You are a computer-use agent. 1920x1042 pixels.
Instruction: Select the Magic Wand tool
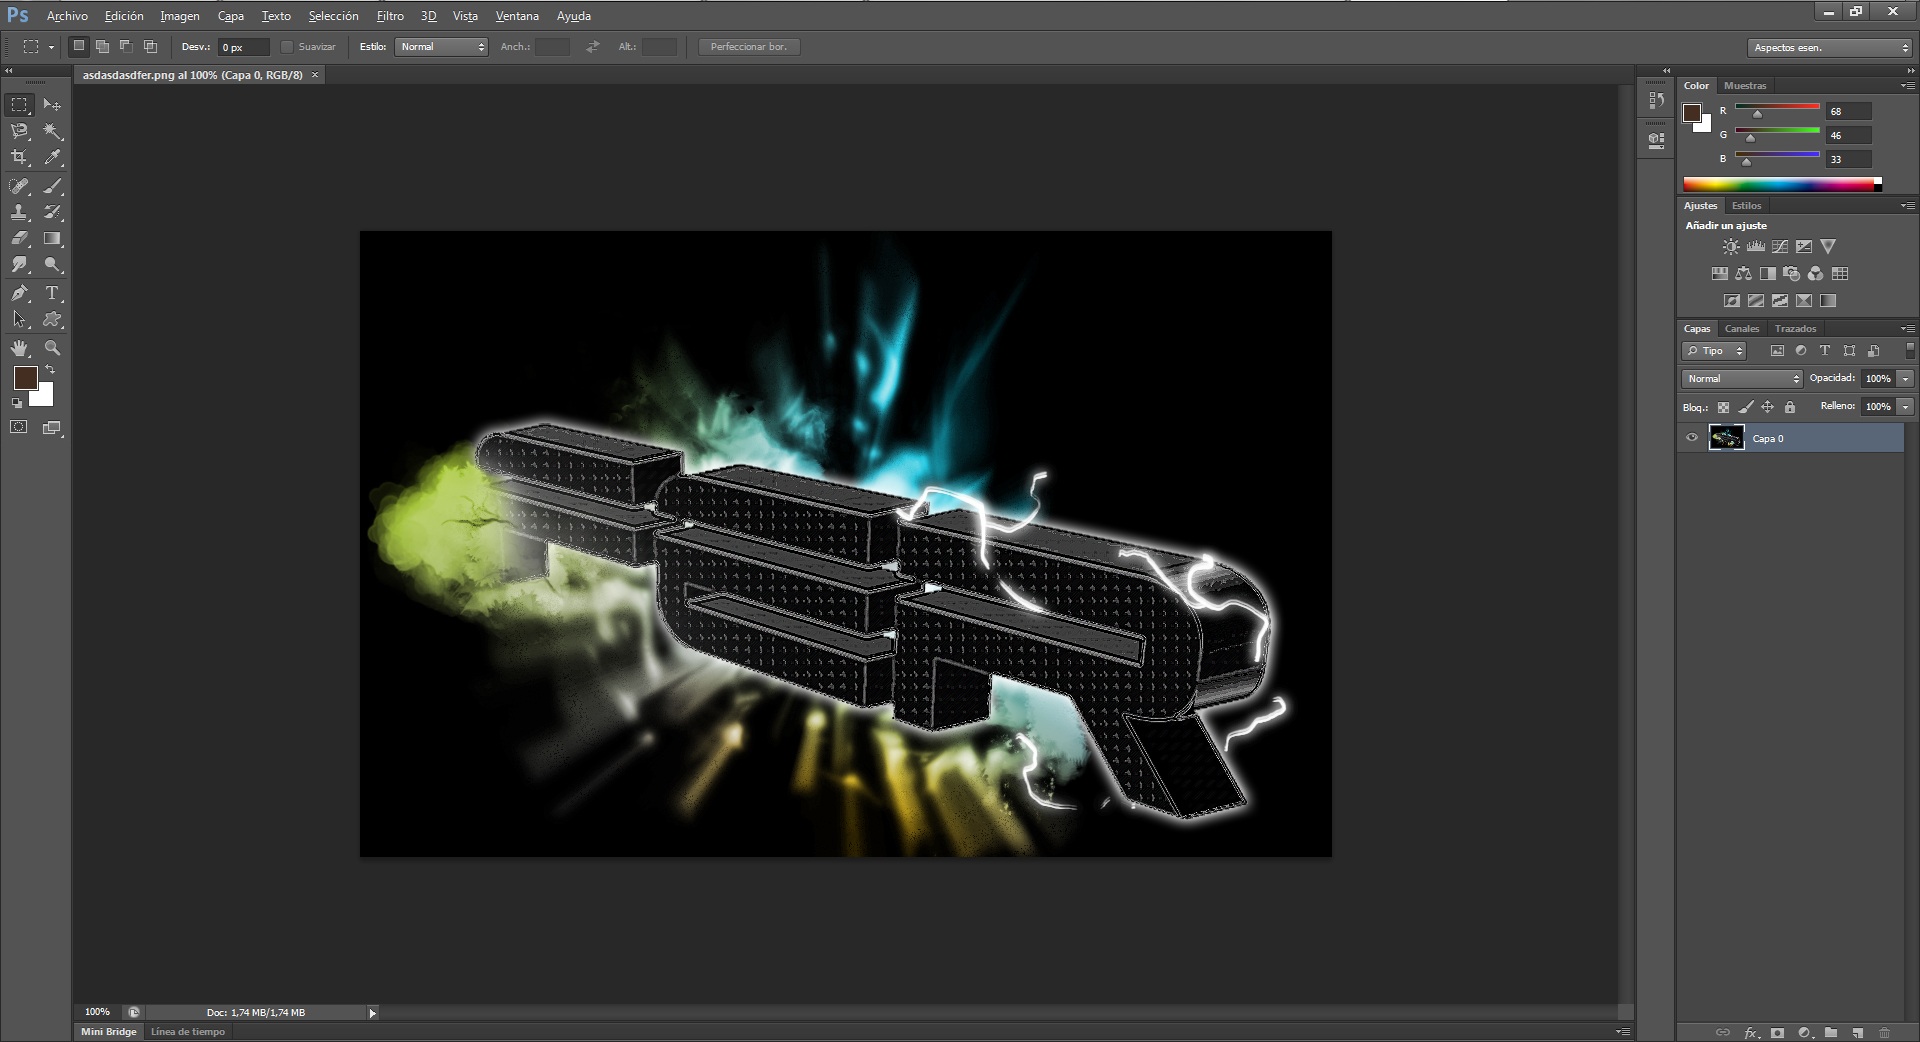click(x=53, y=131)
